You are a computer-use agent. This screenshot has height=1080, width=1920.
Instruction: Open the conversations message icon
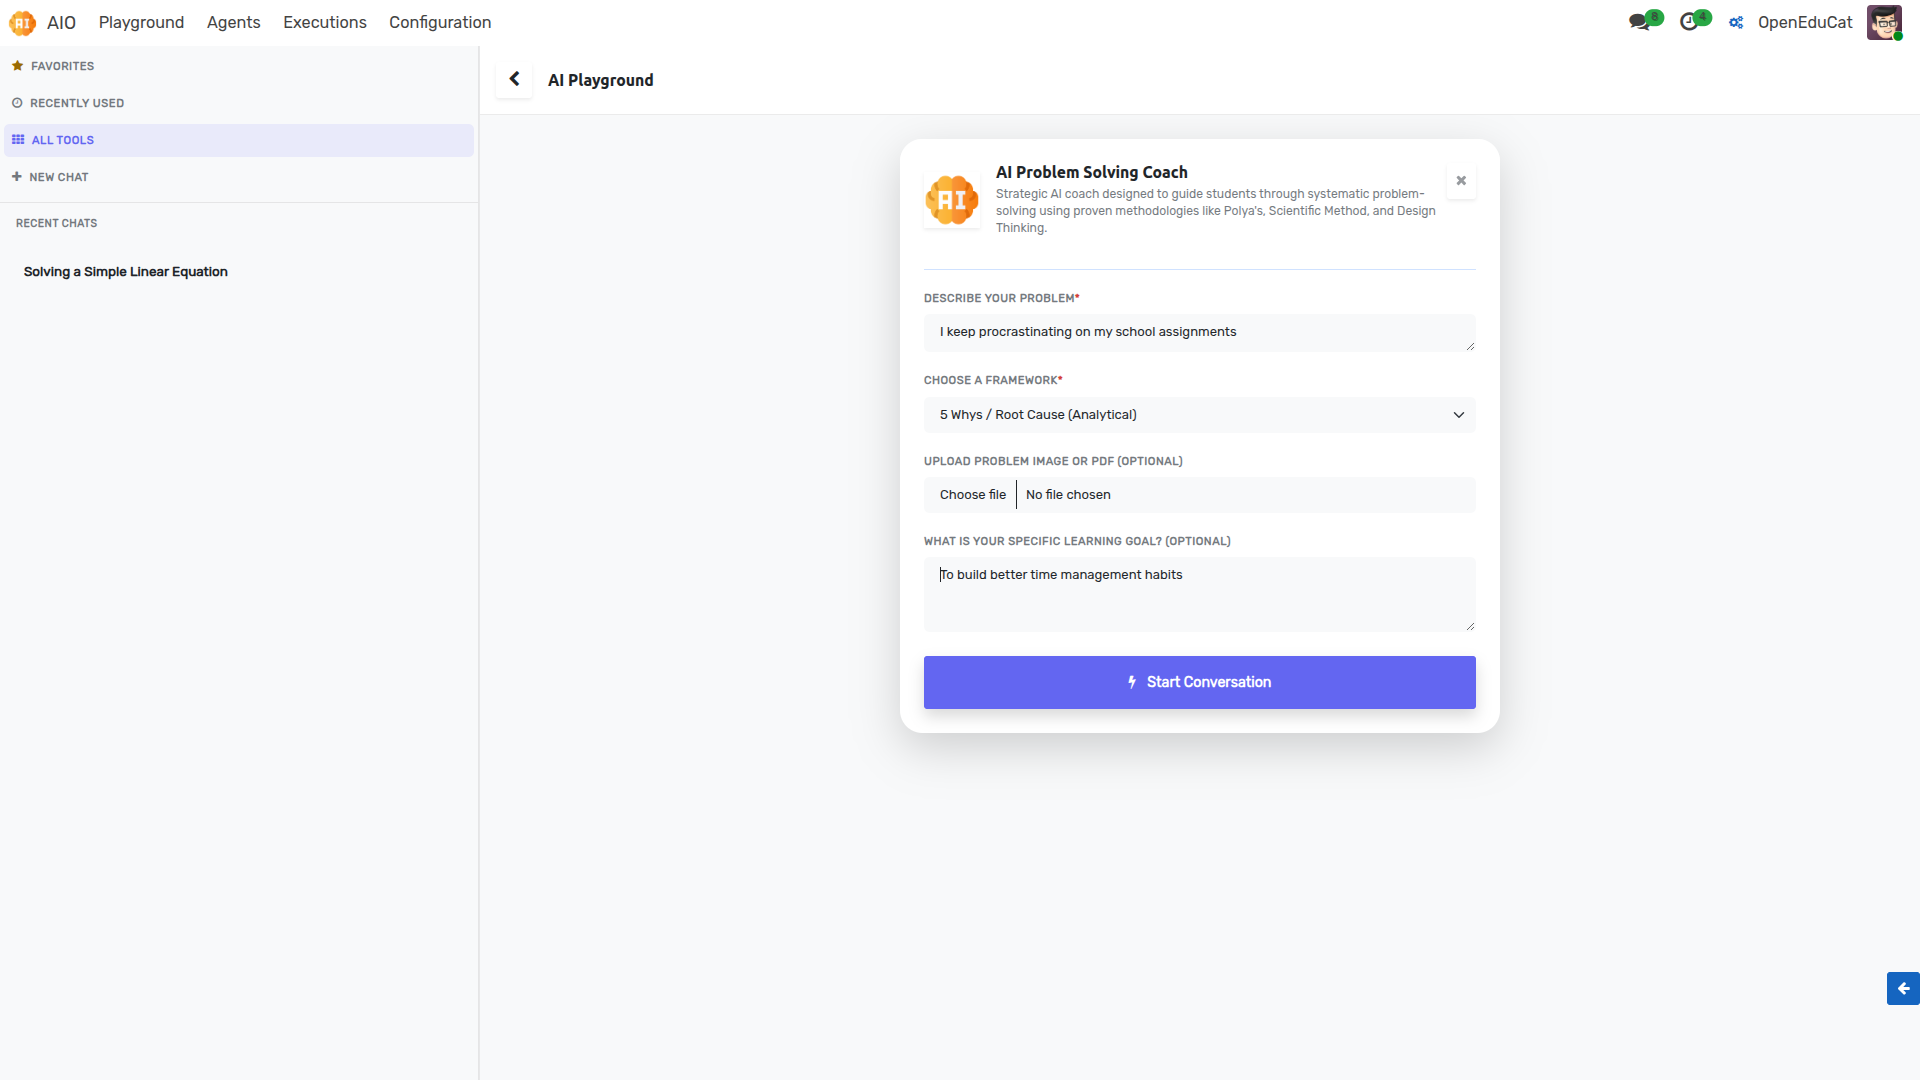coord(1639,22)
